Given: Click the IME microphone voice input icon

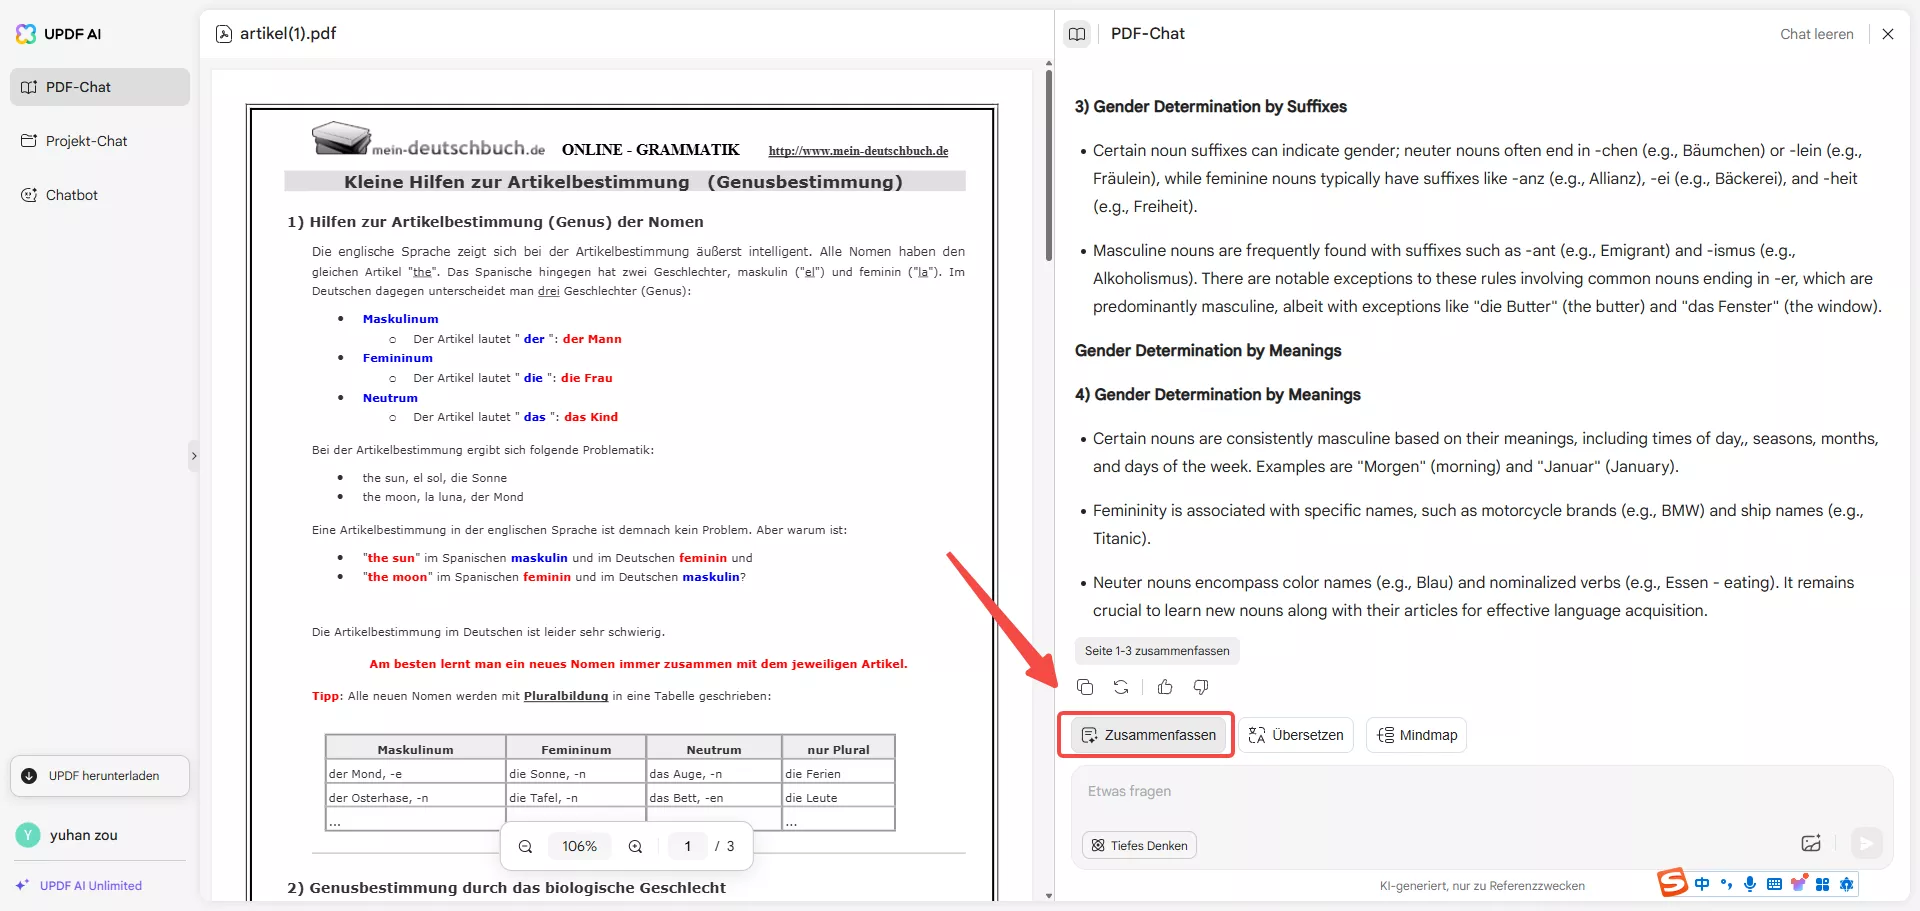Looking at the screenshot, I should (x=1750, y=884).
